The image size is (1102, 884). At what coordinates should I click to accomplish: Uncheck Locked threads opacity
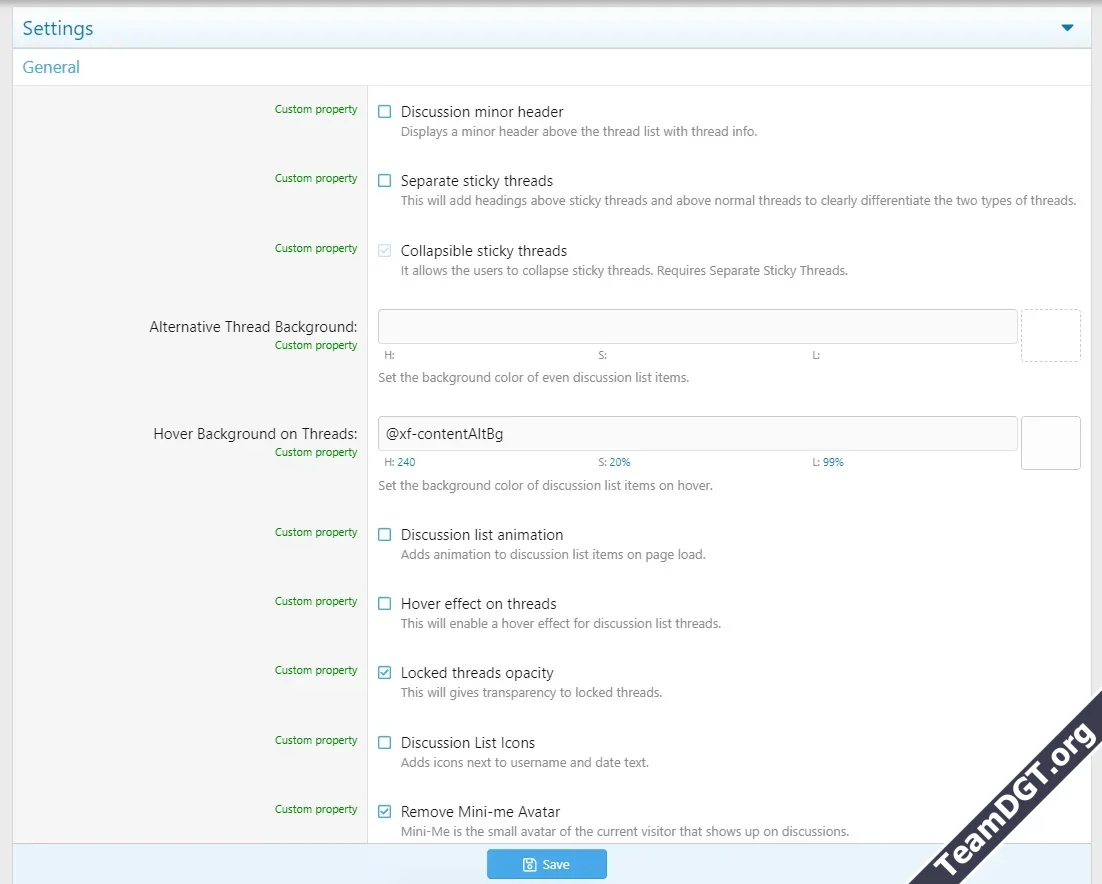click(385, 673)
